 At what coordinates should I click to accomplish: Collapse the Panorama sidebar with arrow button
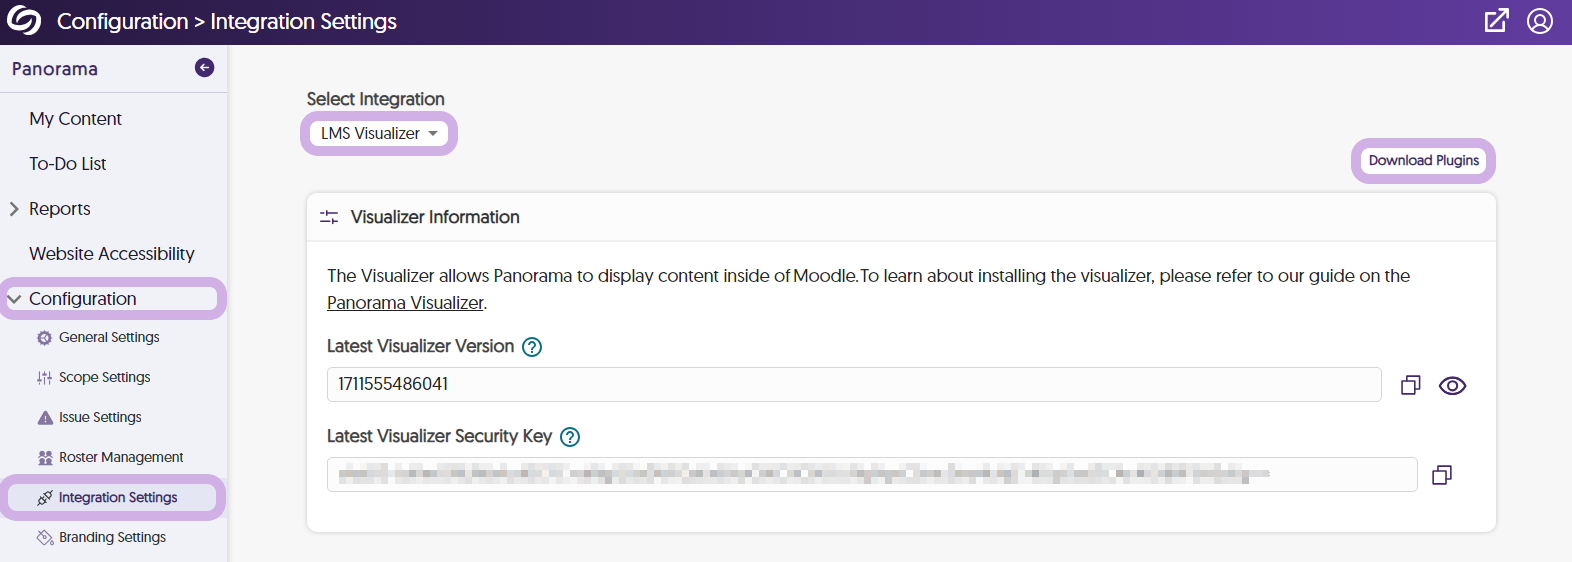[204, 68]
